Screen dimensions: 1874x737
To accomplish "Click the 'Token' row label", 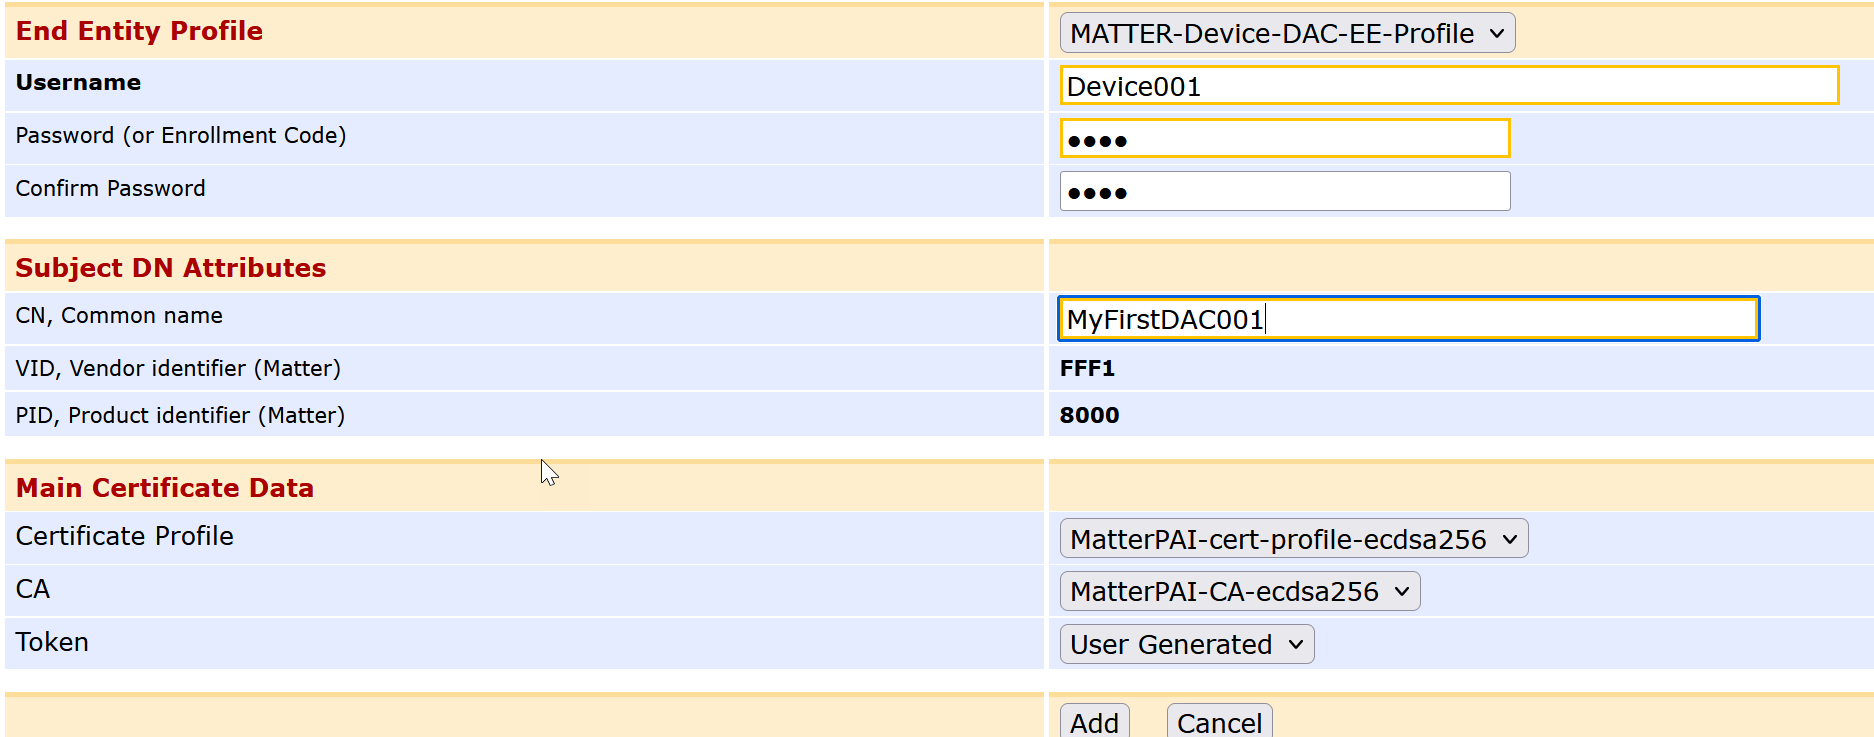I will pos(52,642).
